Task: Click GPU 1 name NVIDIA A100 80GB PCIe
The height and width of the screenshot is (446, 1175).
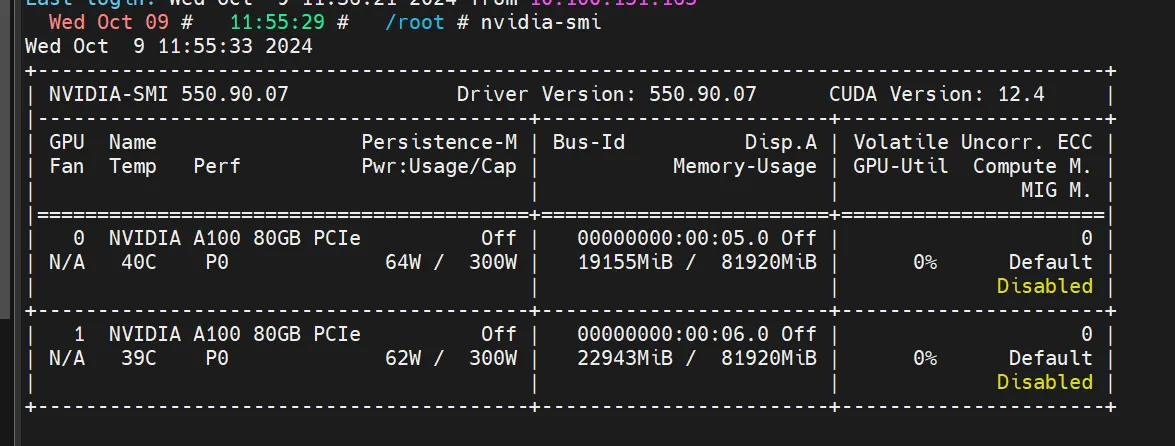Action: point(235,334)
